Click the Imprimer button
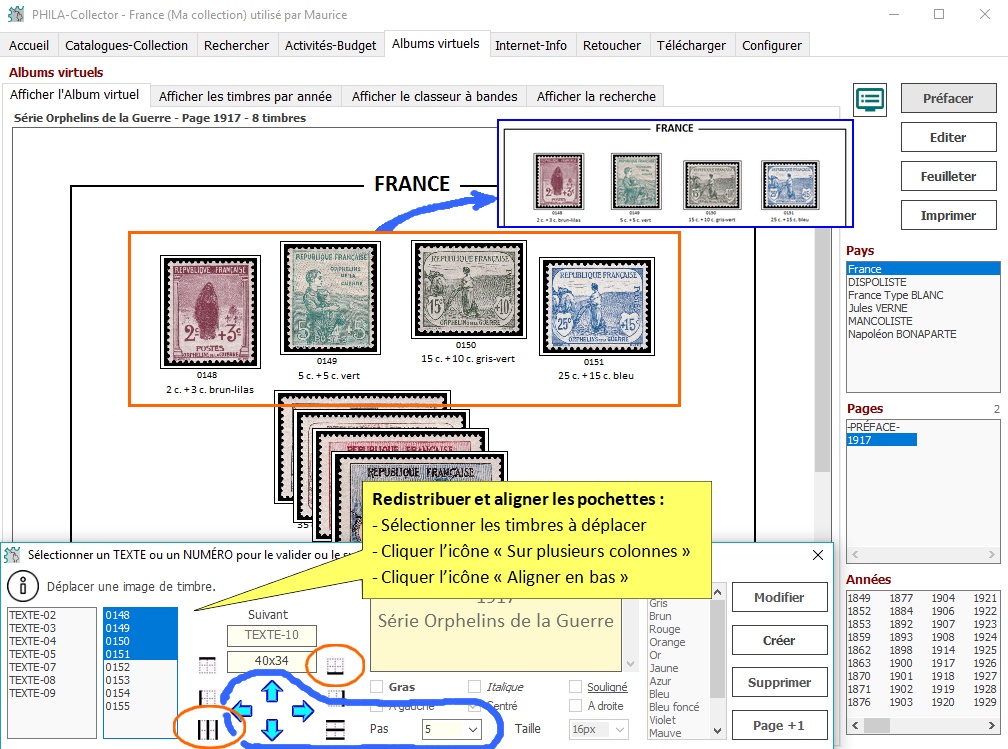The image size is (1008, 749). [948, 215]
